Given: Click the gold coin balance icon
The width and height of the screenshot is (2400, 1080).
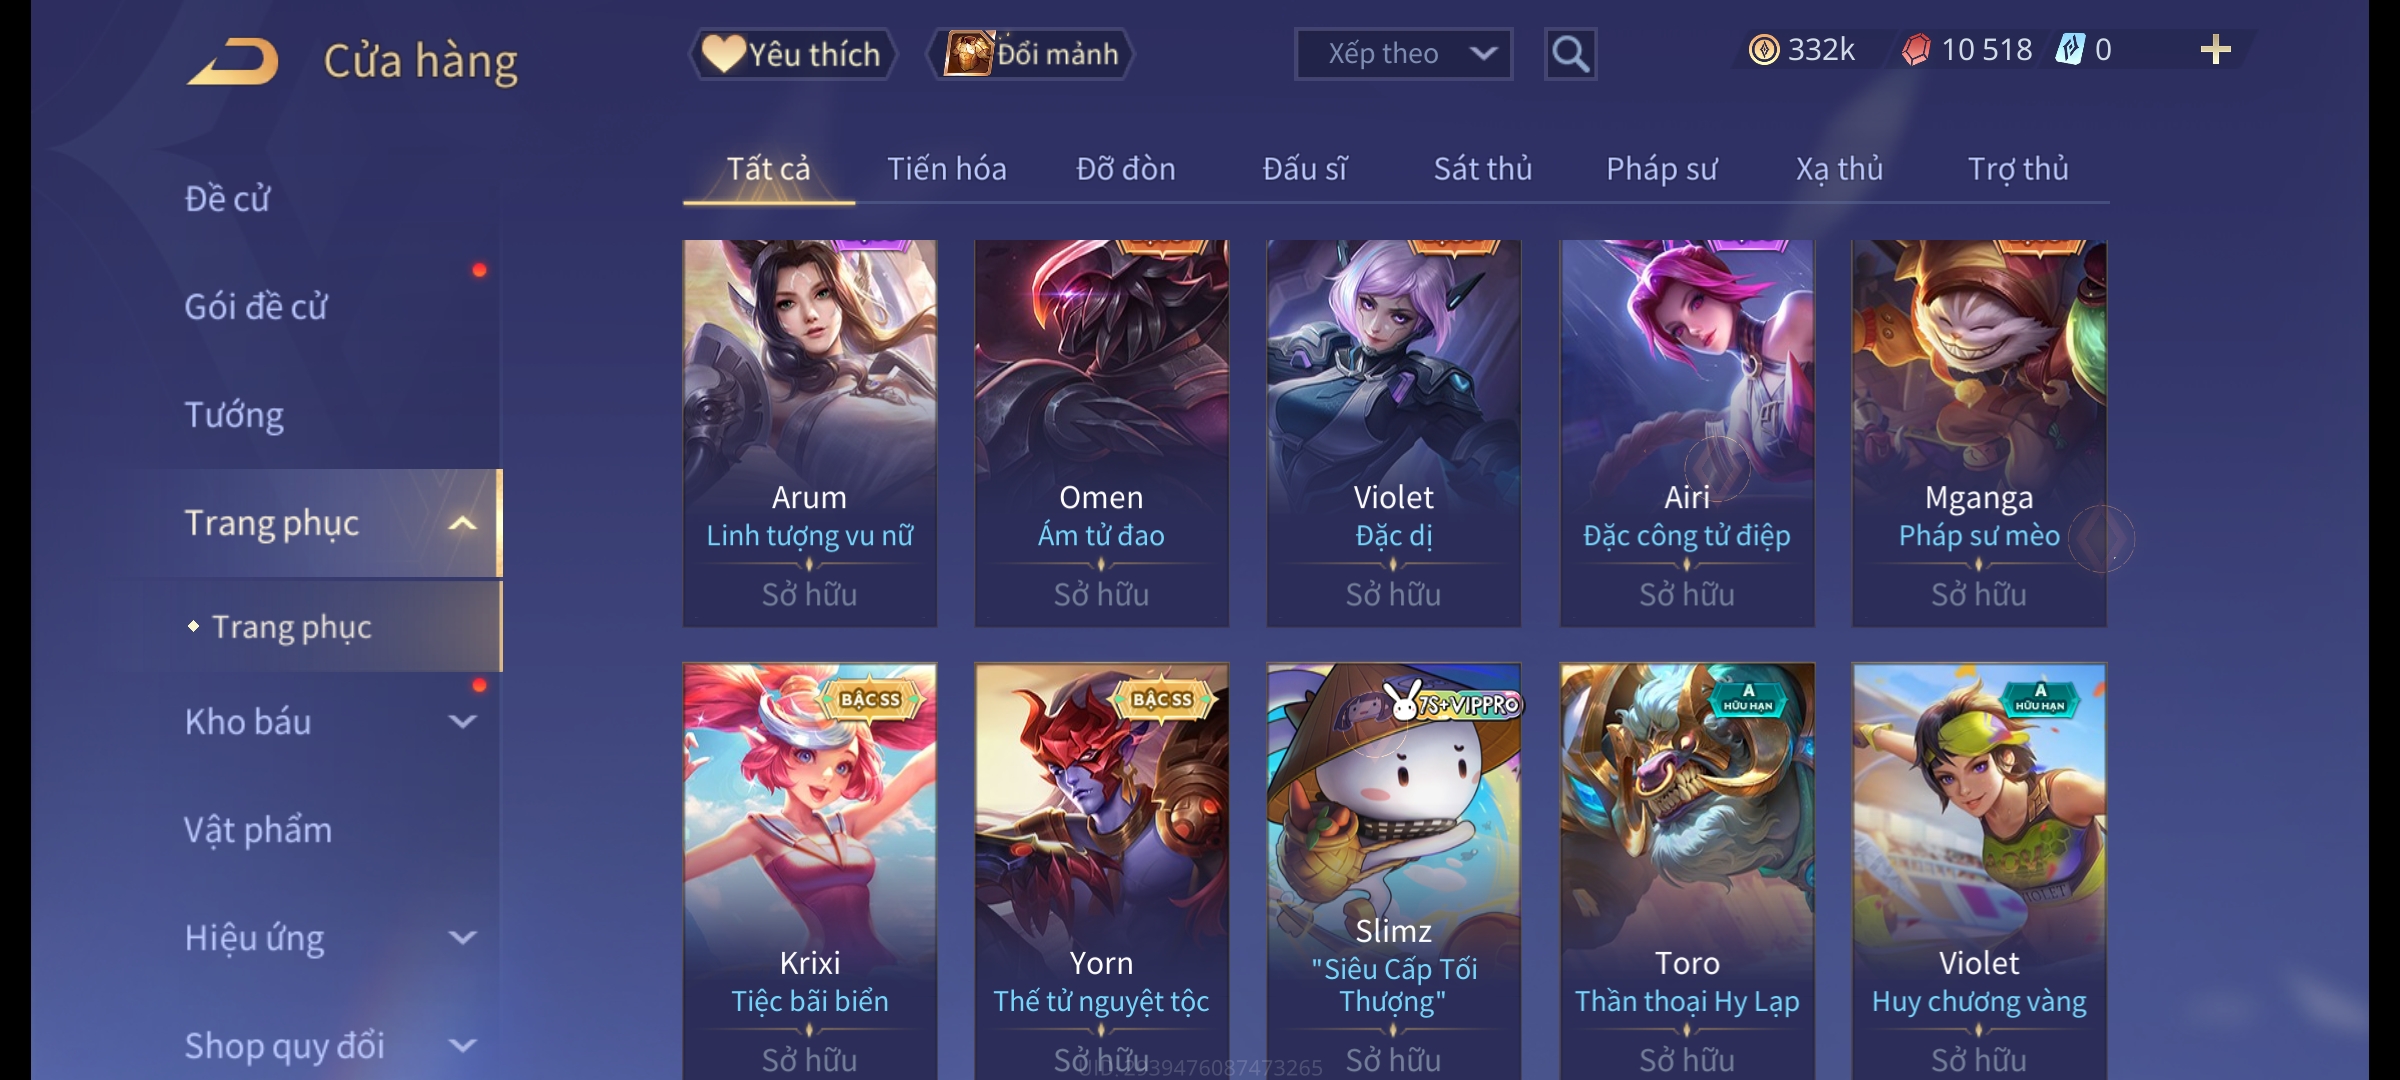Looking at the screenshot, I should pyautogui.click(x=1764, y=50).
